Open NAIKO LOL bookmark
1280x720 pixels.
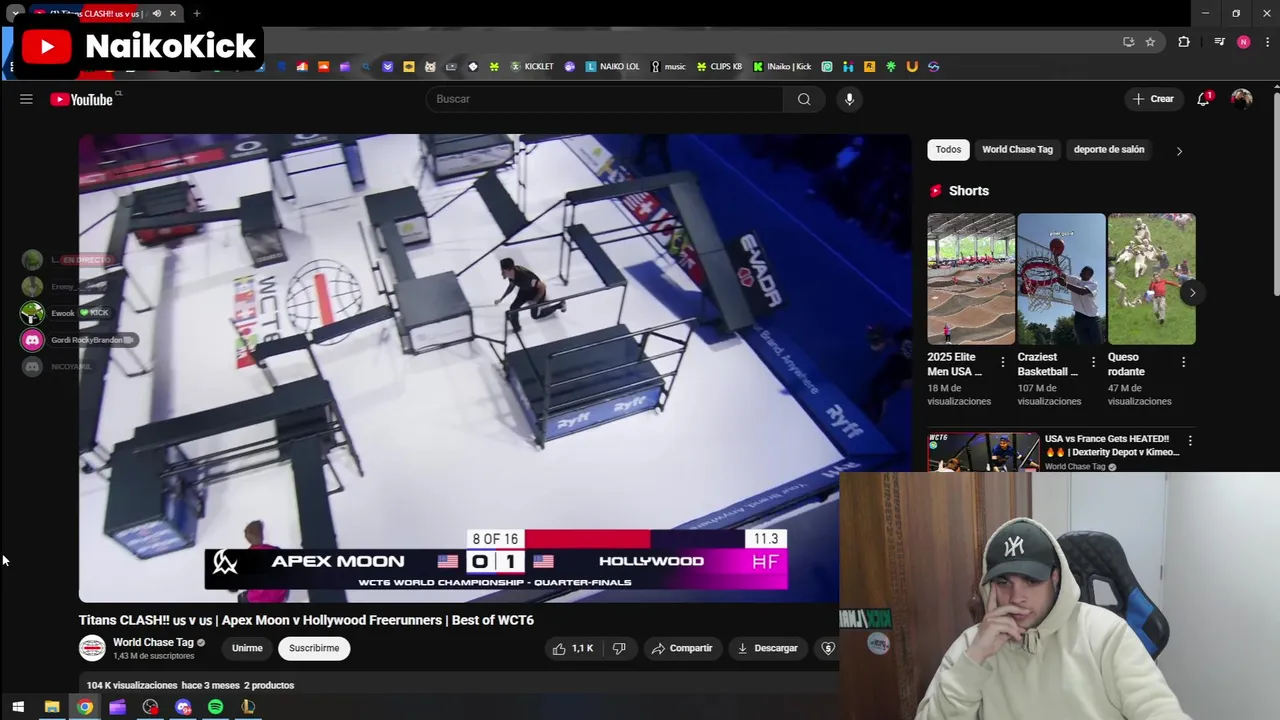612,67
